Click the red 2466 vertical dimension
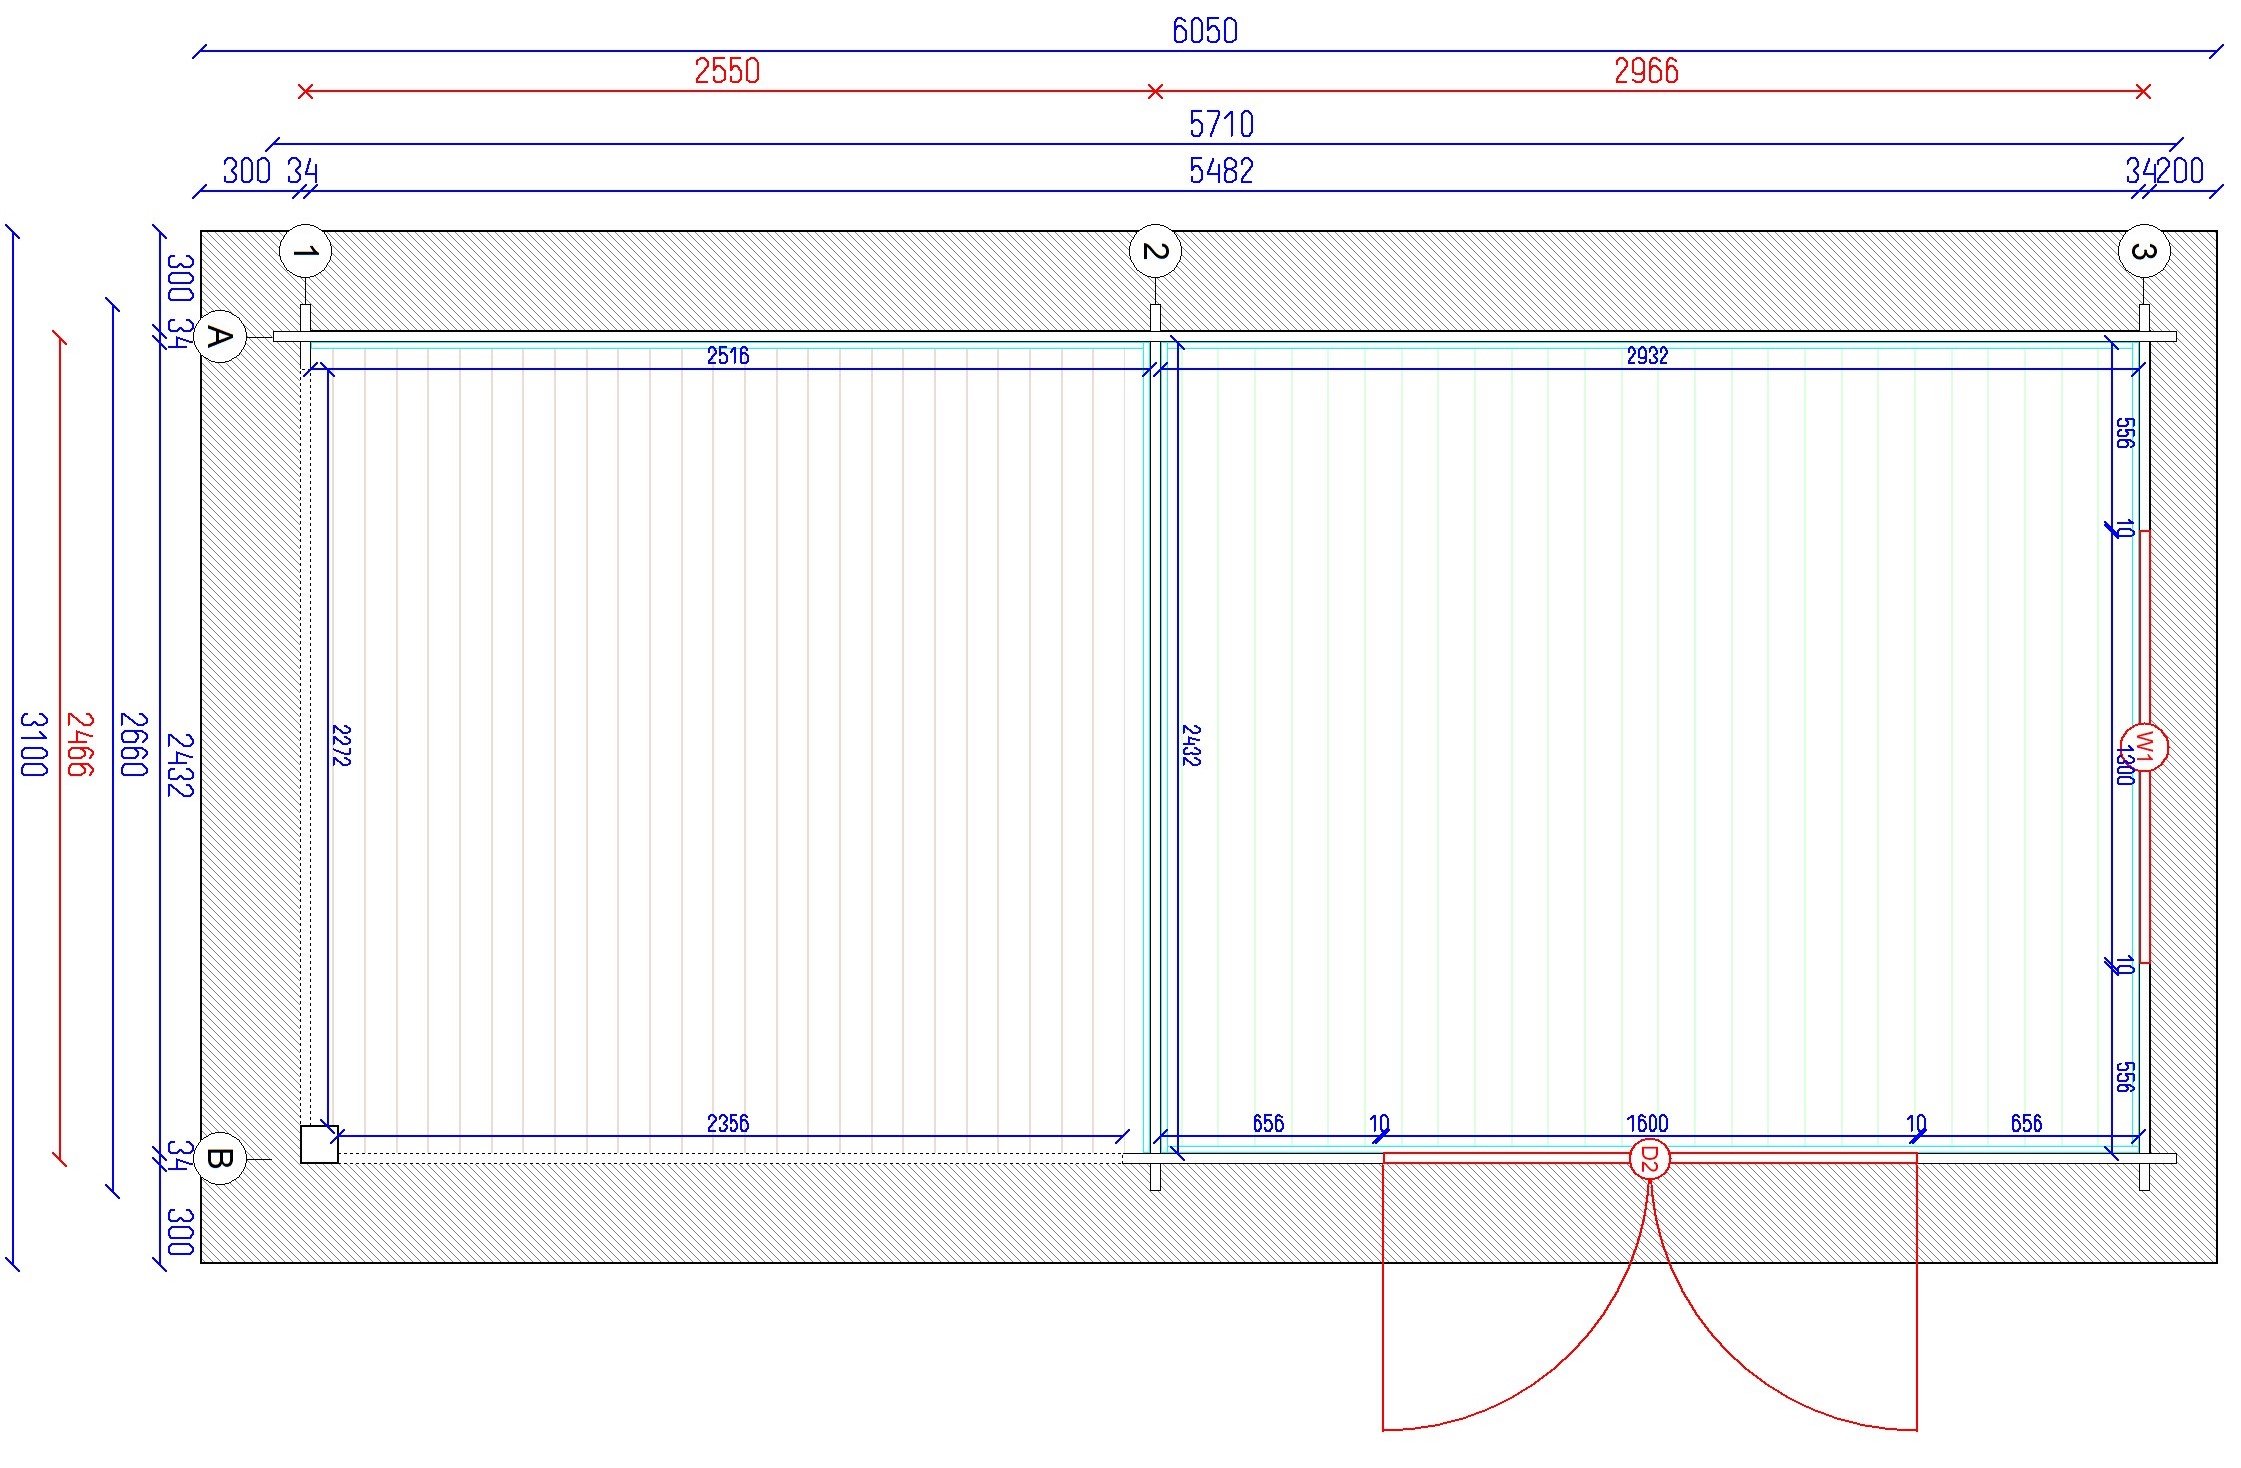The height and width of the screenshot is (1468, 2241). (x=80, y=744)
